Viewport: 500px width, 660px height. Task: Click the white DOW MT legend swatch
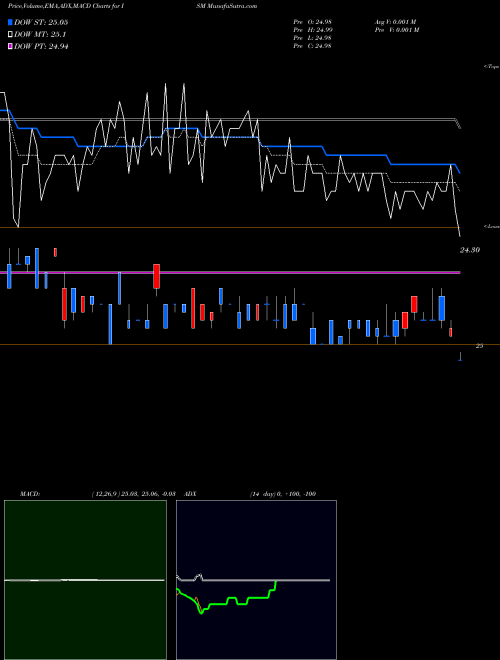click(x=11, y=34)
